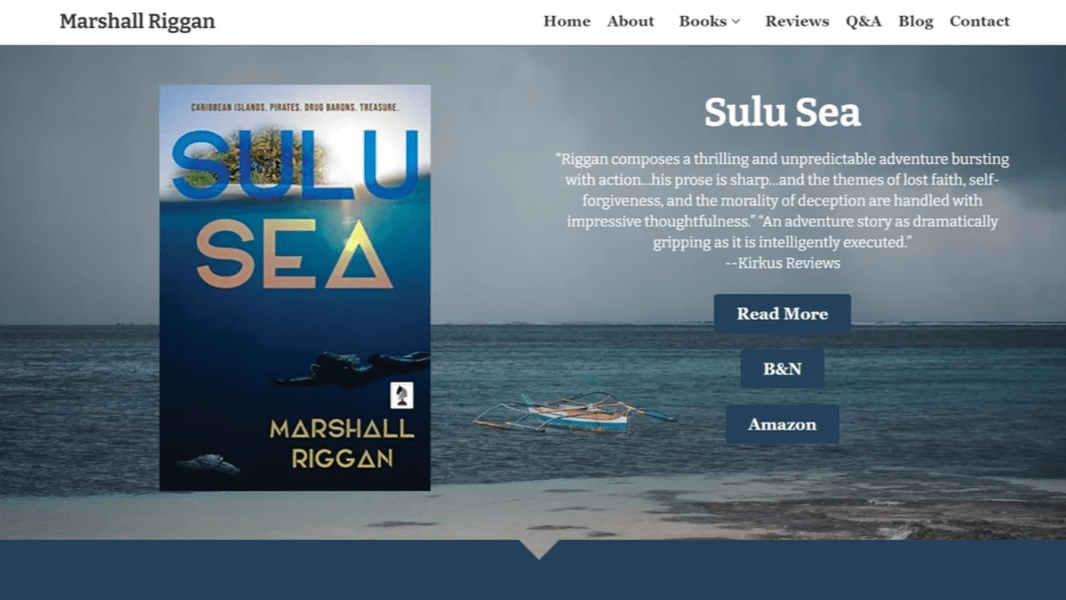Navigate to the Q&A page
1066x600 pixels.
coord(863,21)
